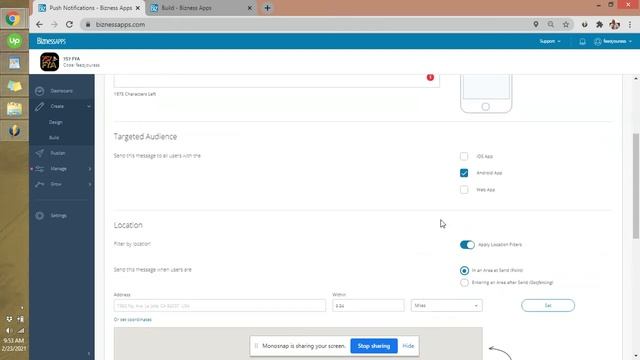Screen dimensions: 640x360
Task: Collapse the Create submenu chevron
Action: [x=89, y=107]
